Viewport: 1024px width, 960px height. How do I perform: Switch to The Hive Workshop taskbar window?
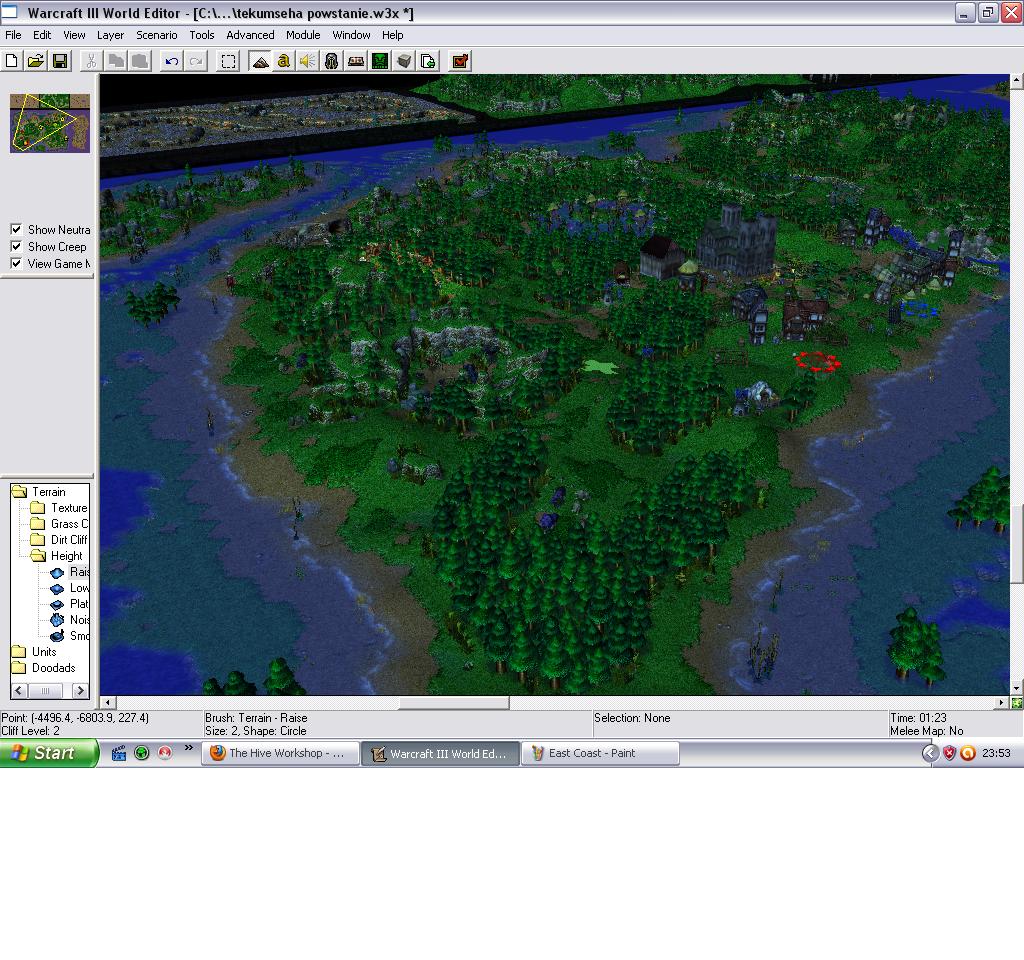coord(280,753)
